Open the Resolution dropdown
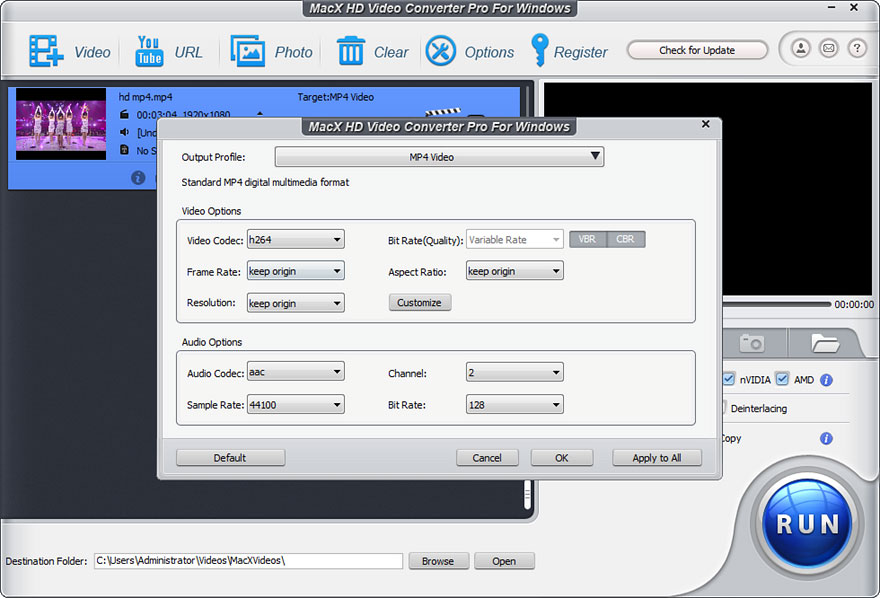This screenshot has height=598, width=880. point(295,303)
